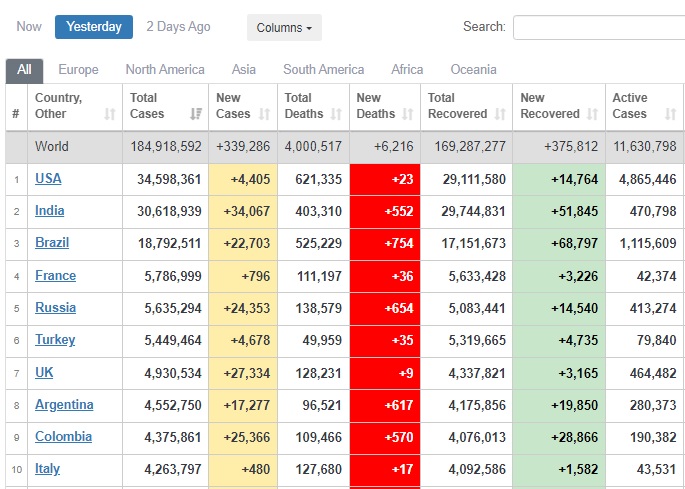Screen dimensions: 685x489
Task: Select World active cases 11,630,798
Action: point(645,146)
